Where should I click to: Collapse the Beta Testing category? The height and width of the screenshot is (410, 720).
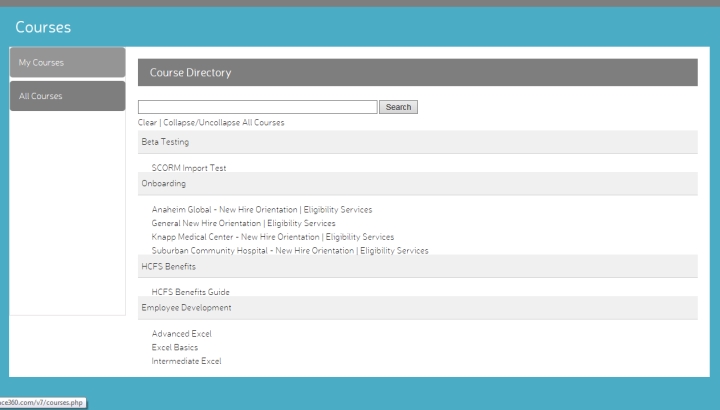166,142
